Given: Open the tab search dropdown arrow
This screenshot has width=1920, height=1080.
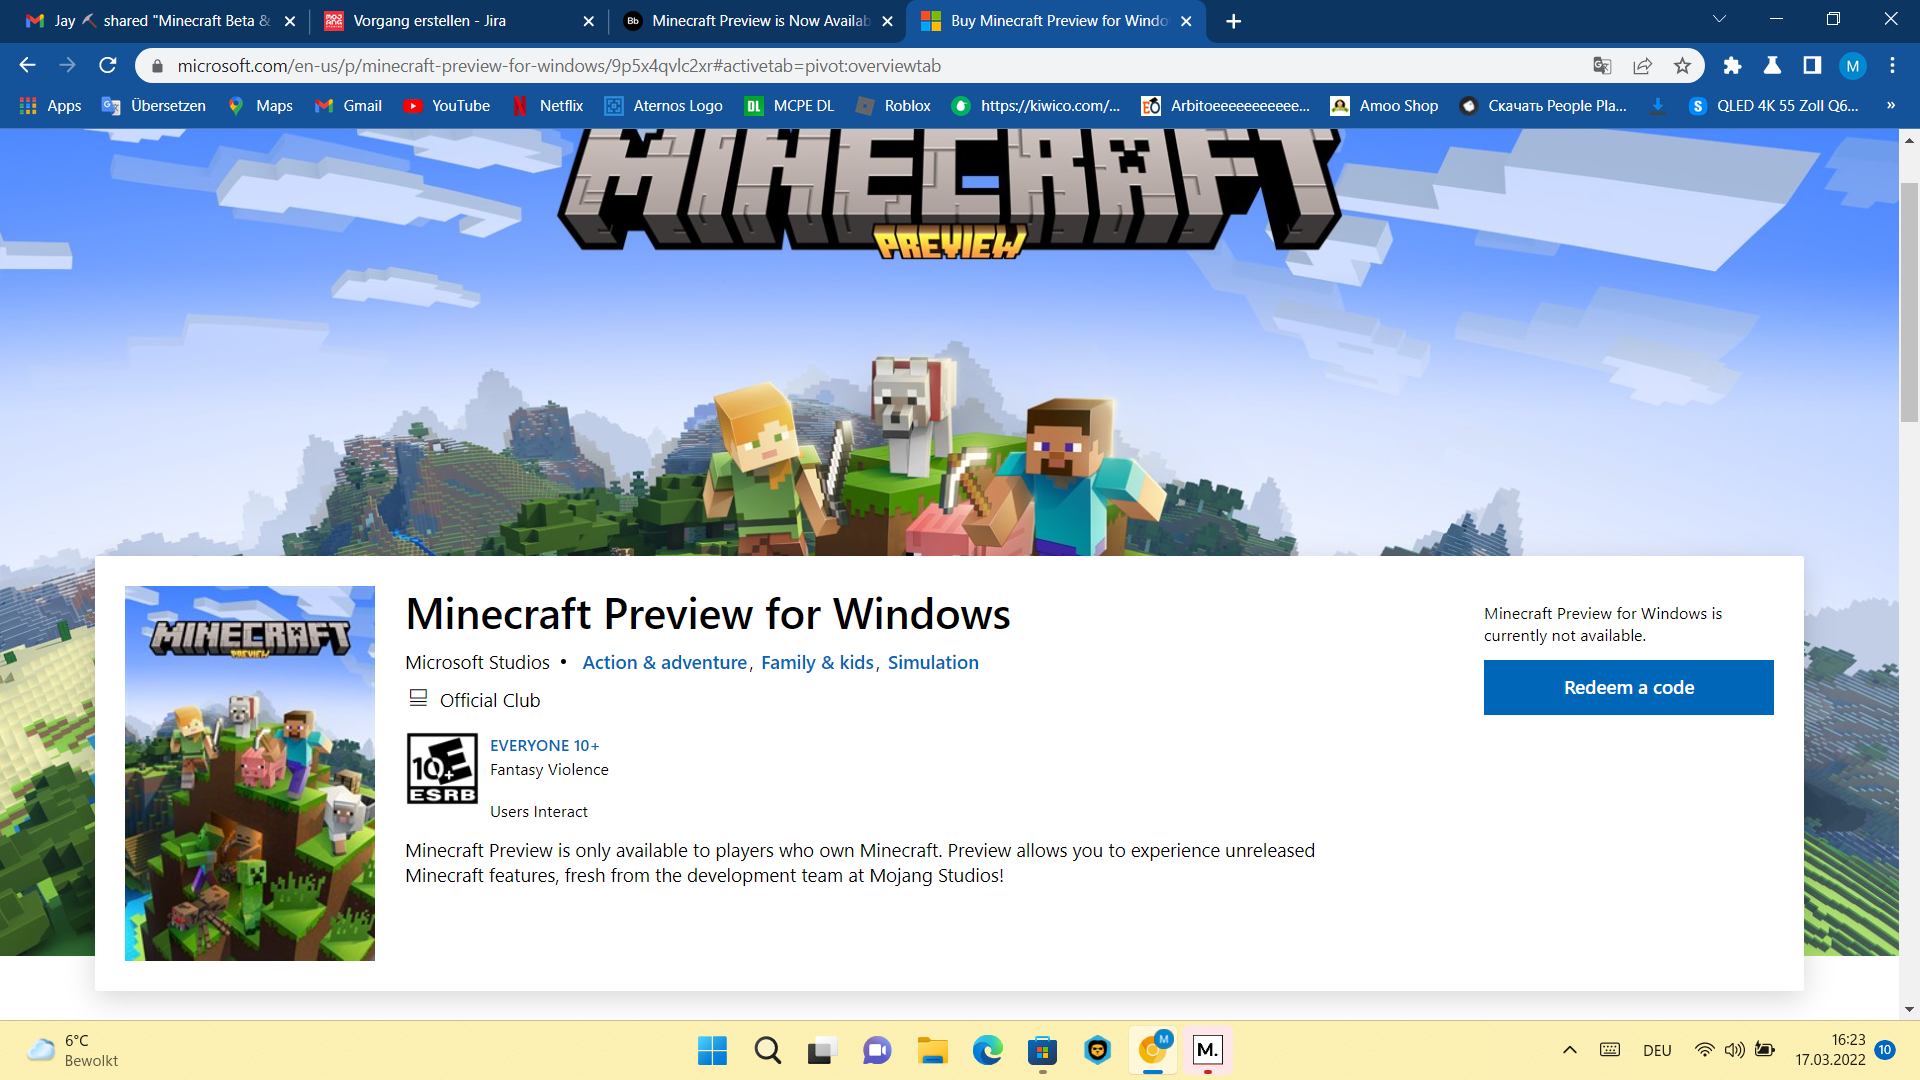Looking at the screenshot, I should point(1719,20).
